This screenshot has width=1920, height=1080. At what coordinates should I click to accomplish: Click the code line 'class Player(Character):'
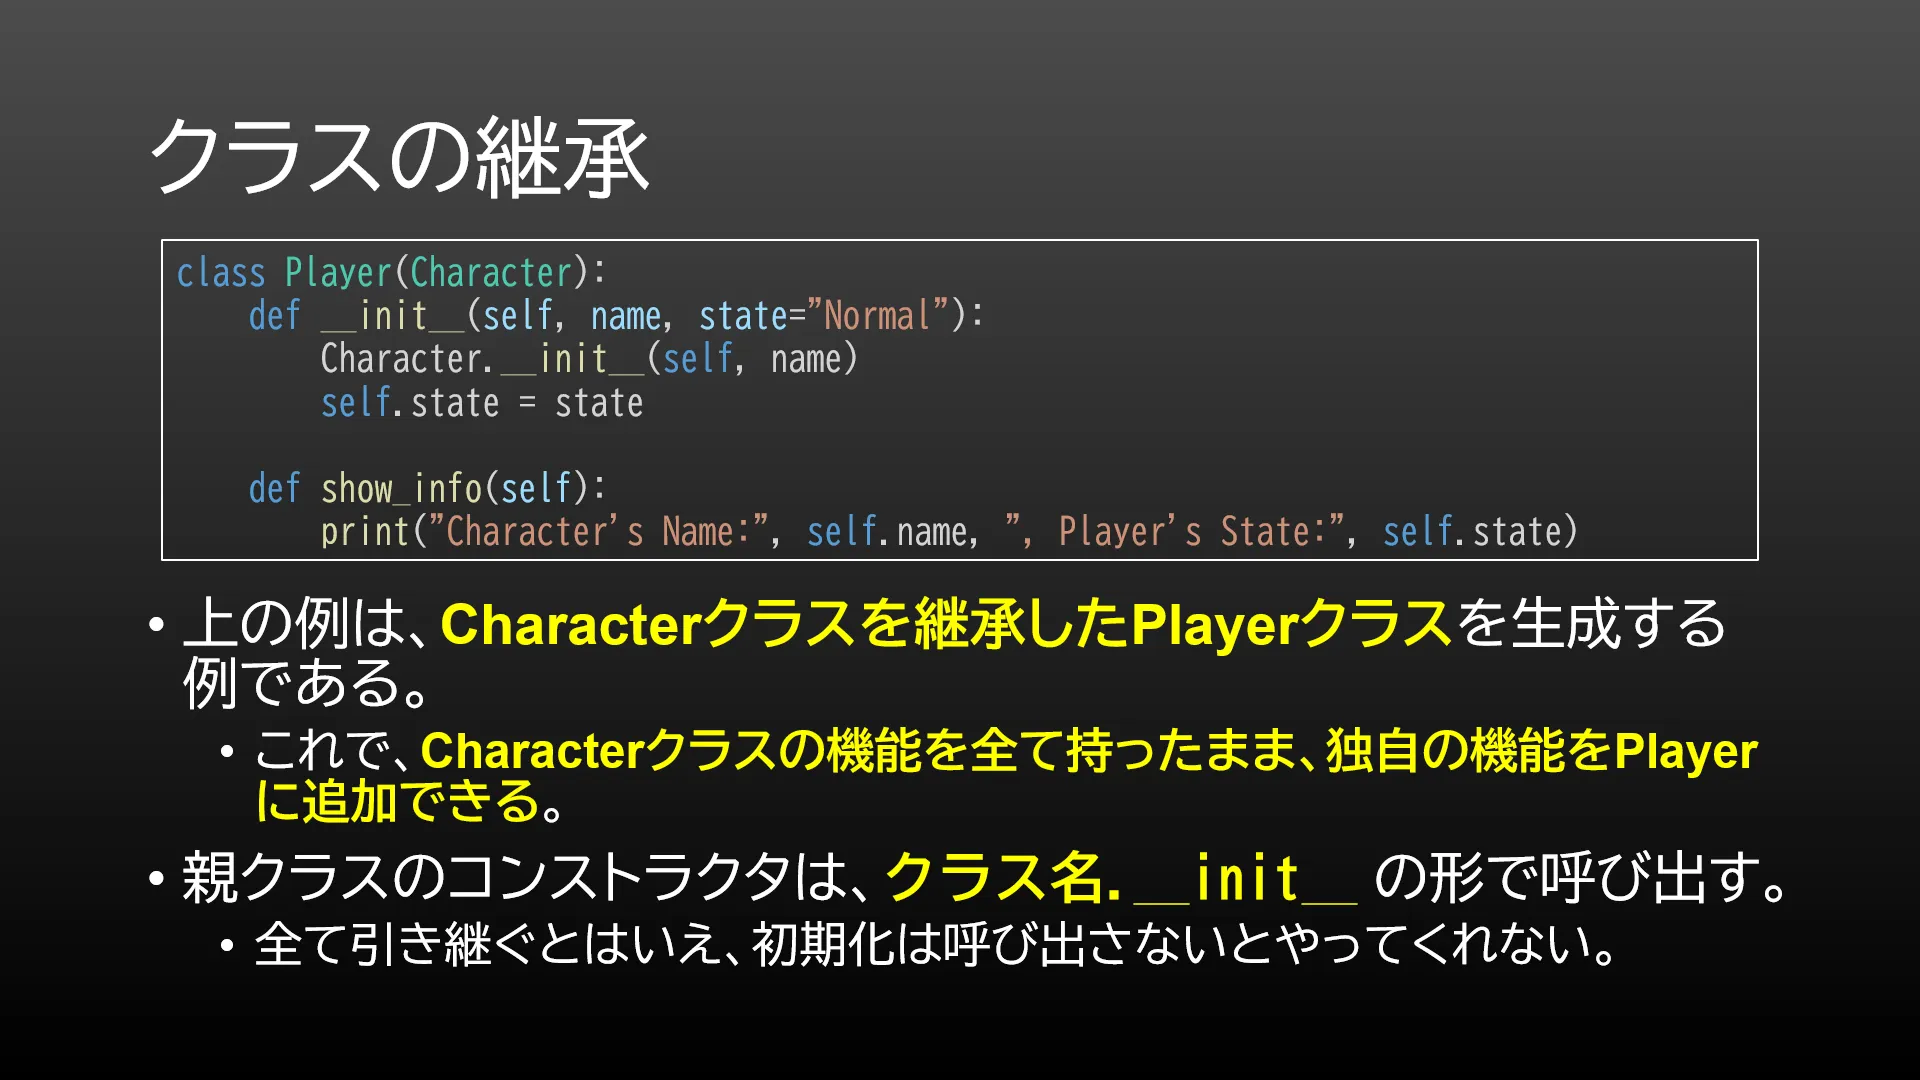coord(391,272)
